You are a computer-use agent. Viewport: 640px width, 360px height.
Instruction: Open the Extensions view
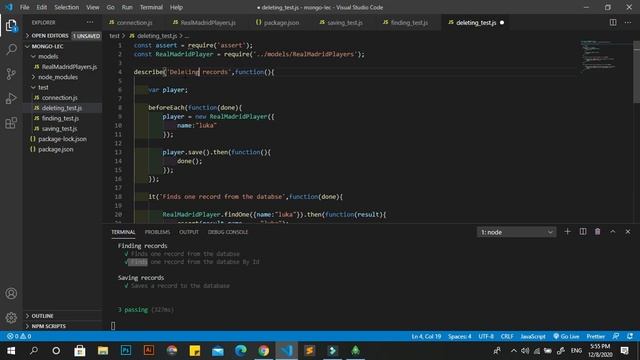tap(11, 122)
